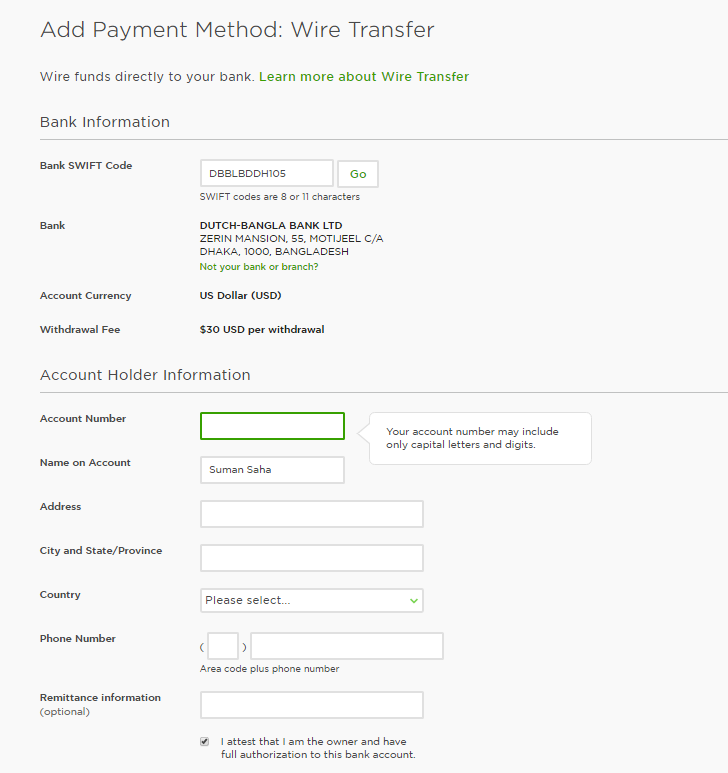The image size is (728, 773).
Task: Click the phone area code box in parentheses
Action: click(223, 646)
